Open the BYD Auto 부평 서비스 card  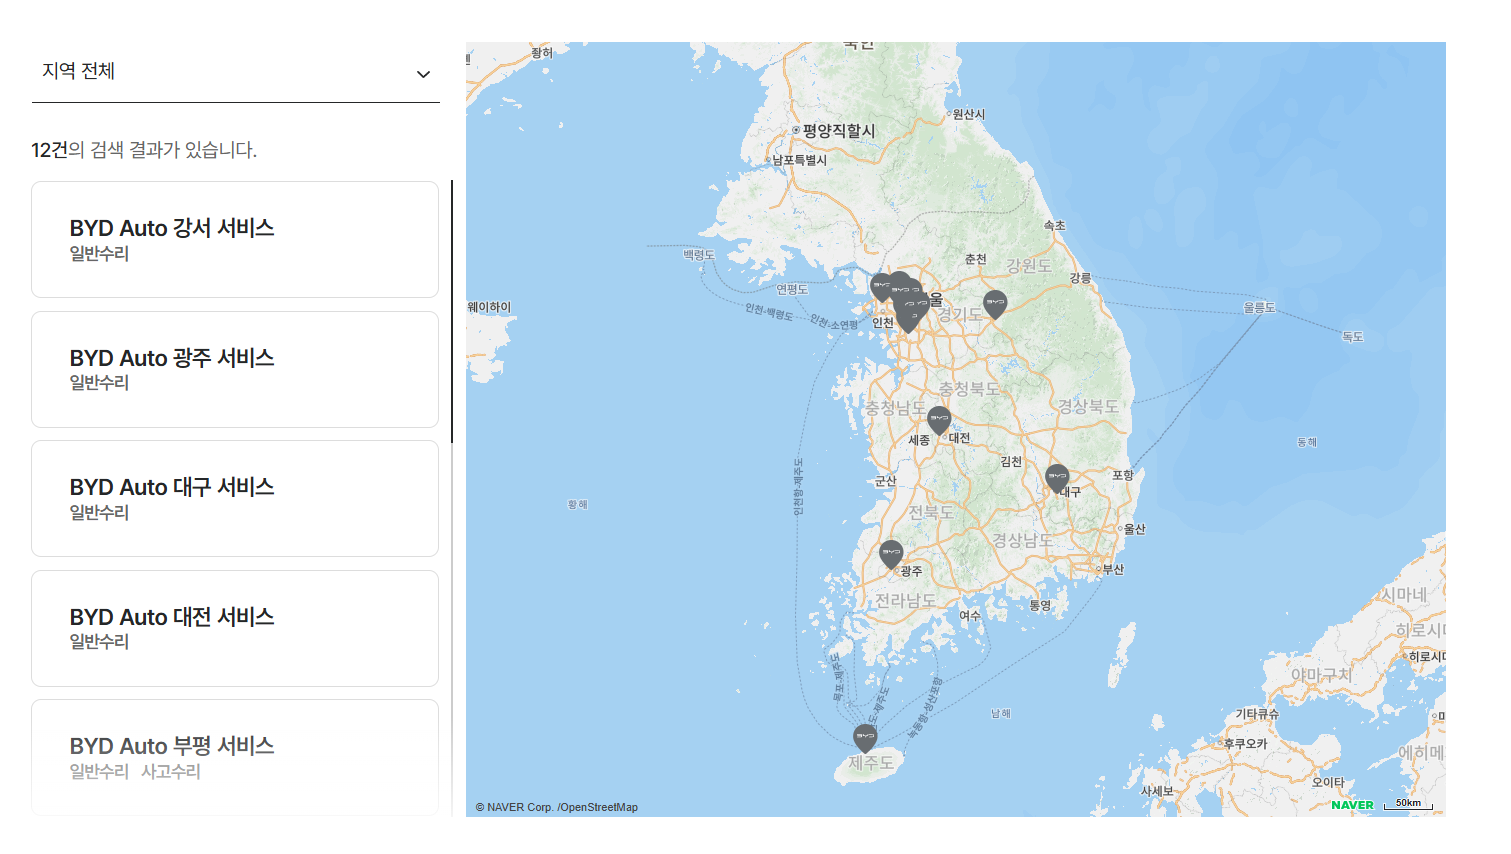pyautogui.click(x=235, y=757)
